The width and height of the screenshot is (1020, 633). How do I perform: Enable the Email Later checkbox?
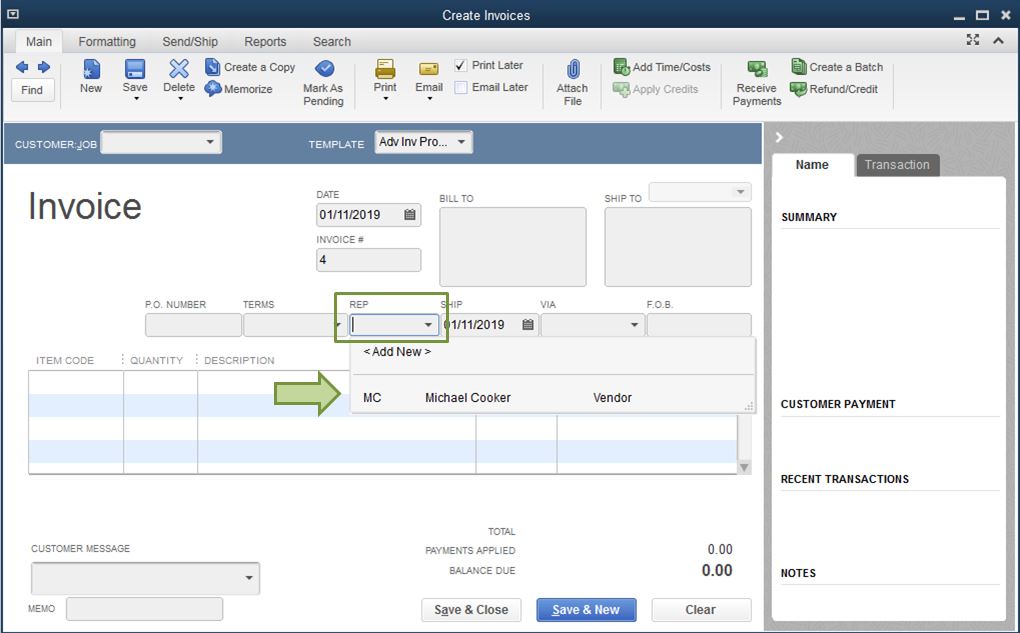point(463,87)
